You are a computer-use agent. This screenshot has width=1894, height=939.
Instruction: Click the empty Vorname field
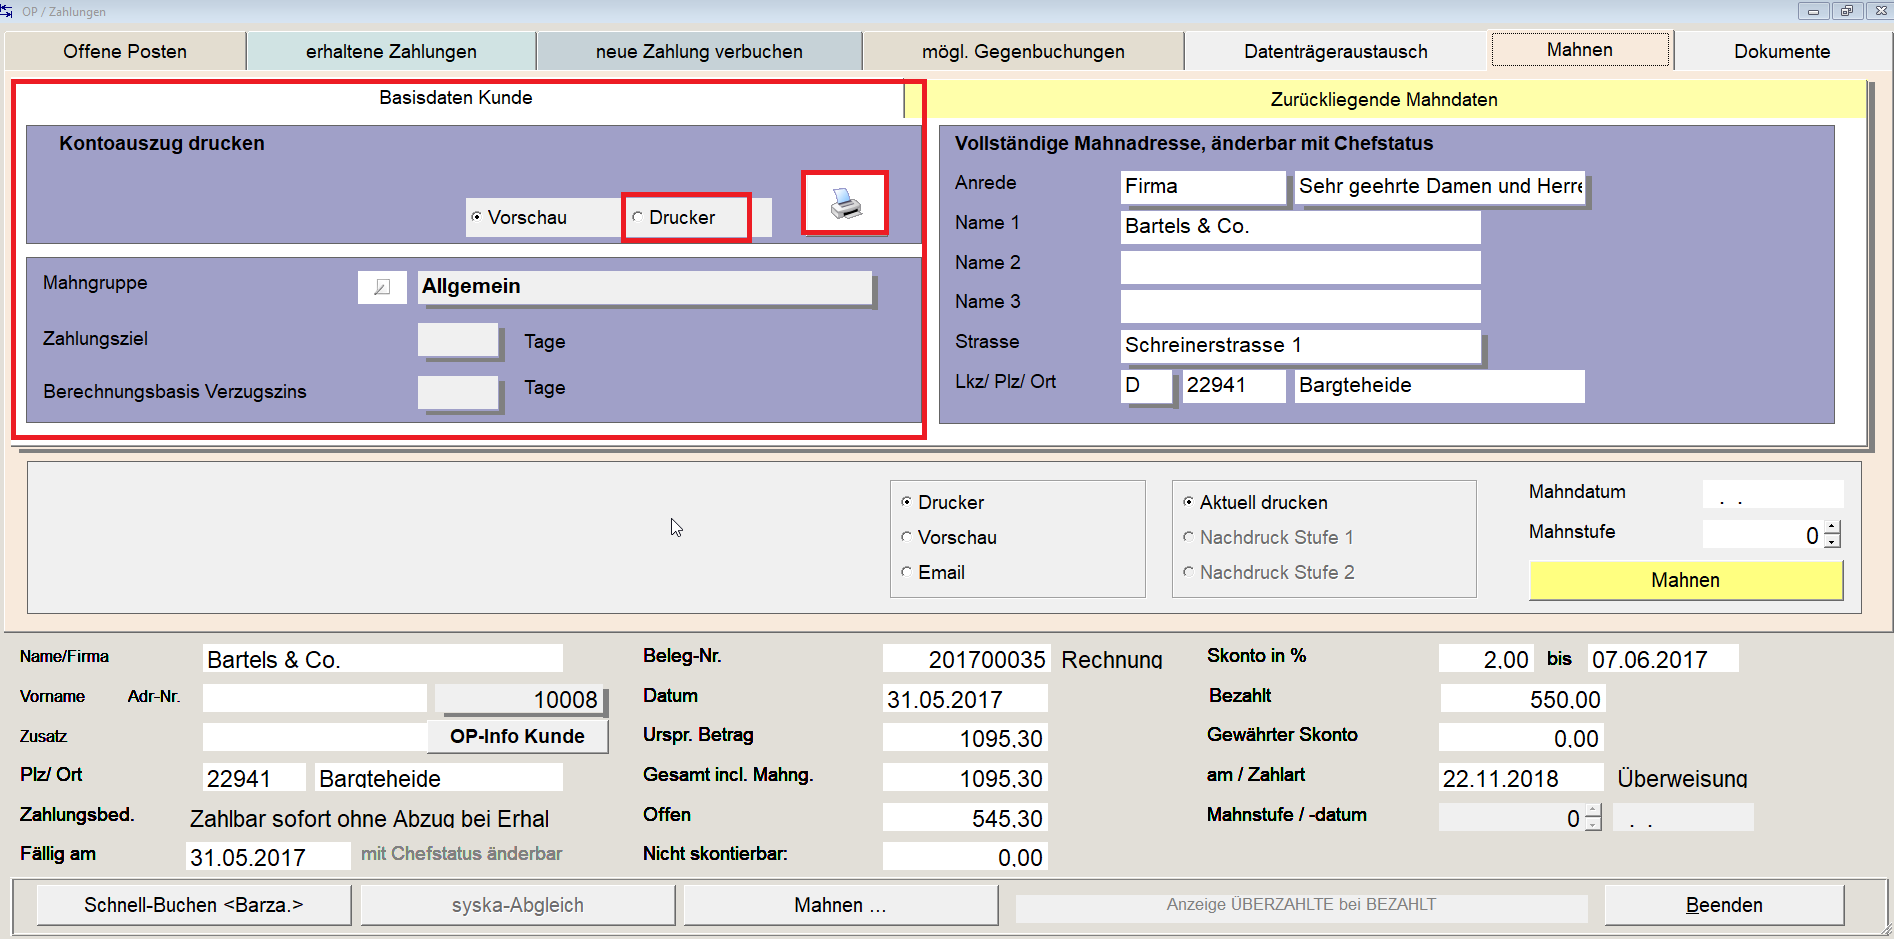pos(315,698)
